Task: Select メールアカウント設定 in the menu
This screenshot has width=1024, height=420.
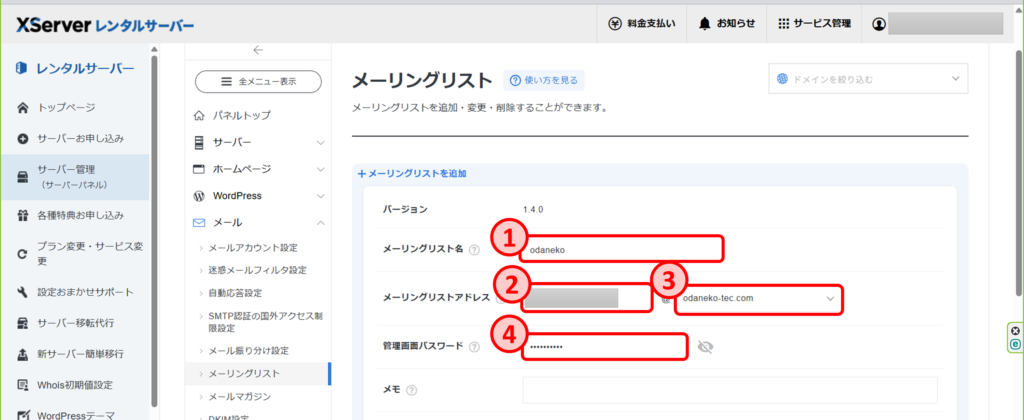Action: (252, 247)
